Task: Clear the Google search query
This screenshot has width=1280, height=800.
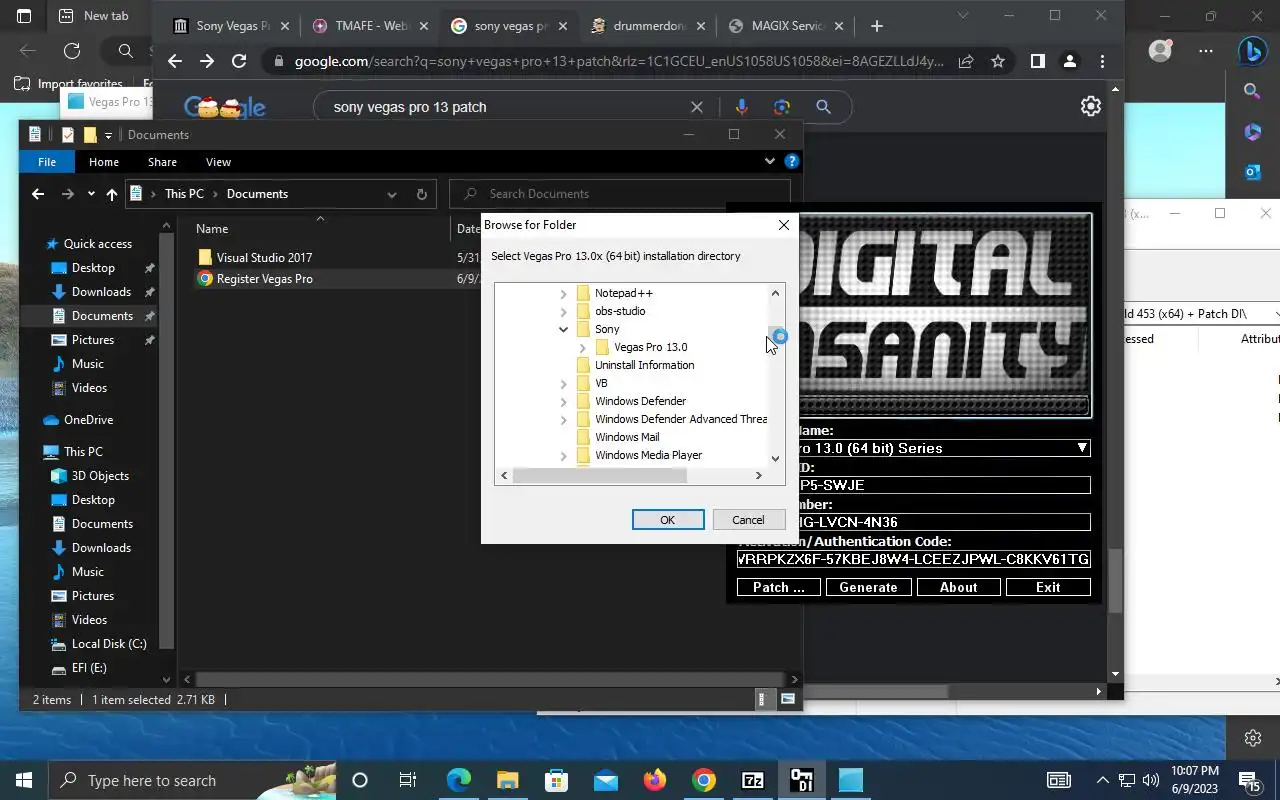Action: click(697, 107)
